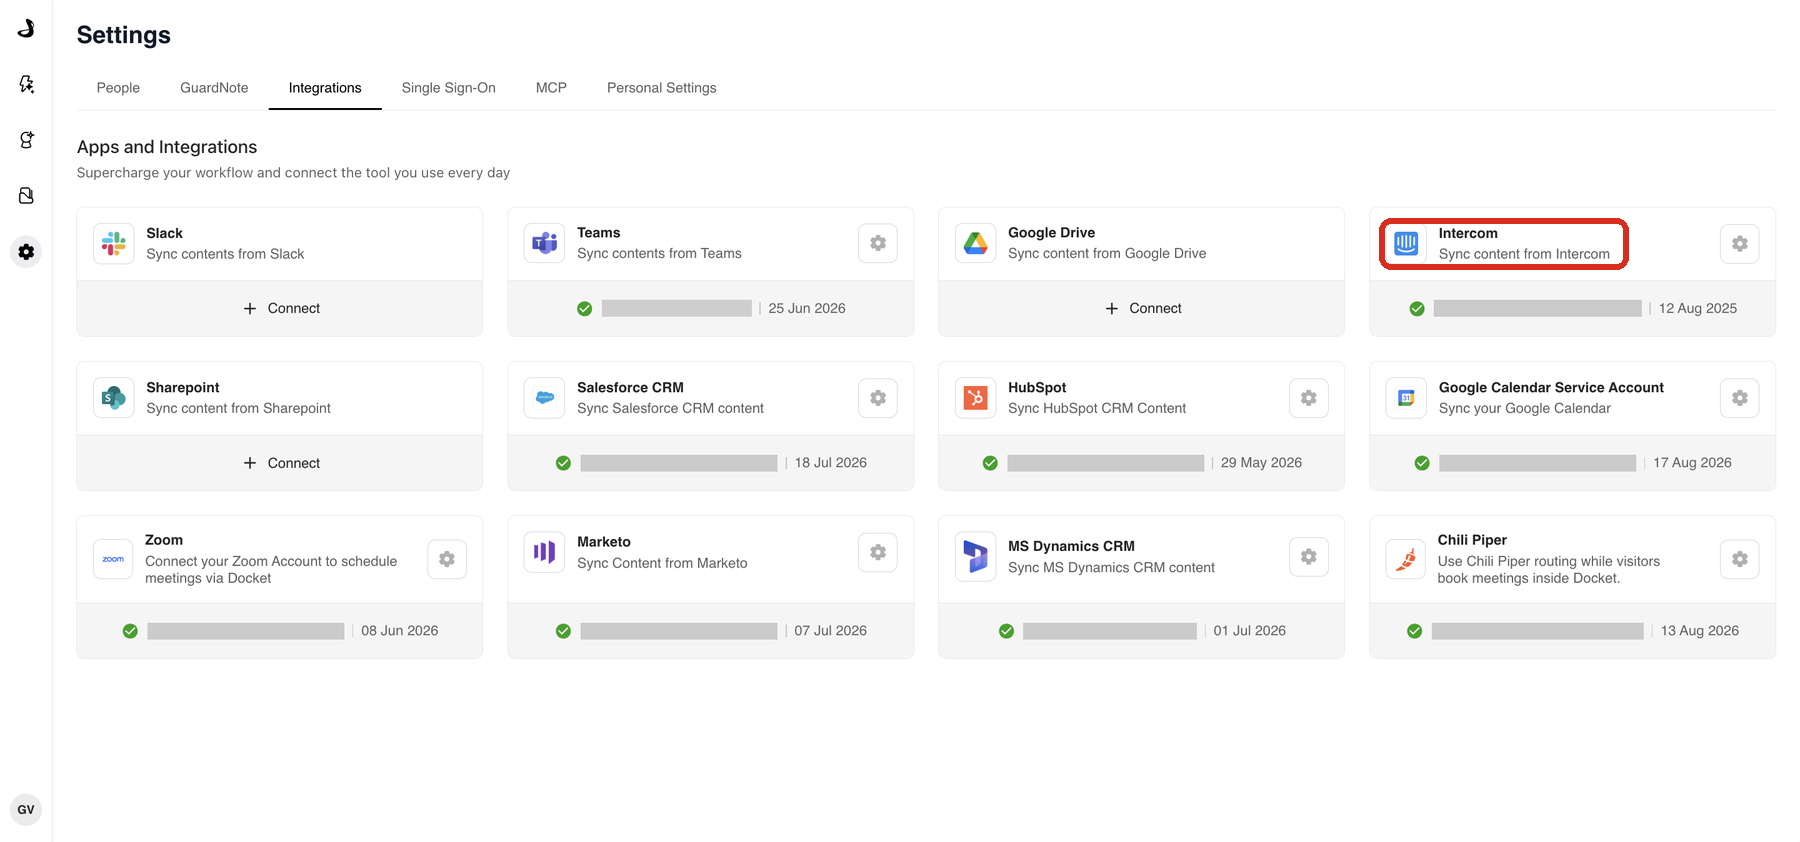Screen dimensions: 1800x842
Task: Switch to the People tab
Action: coord(118,88)
